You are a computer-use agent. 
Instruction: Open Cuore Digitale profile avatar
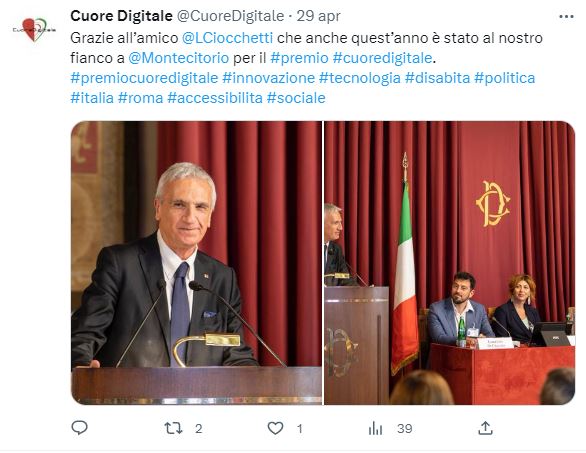pyautogui.click(x=34, y=30)
